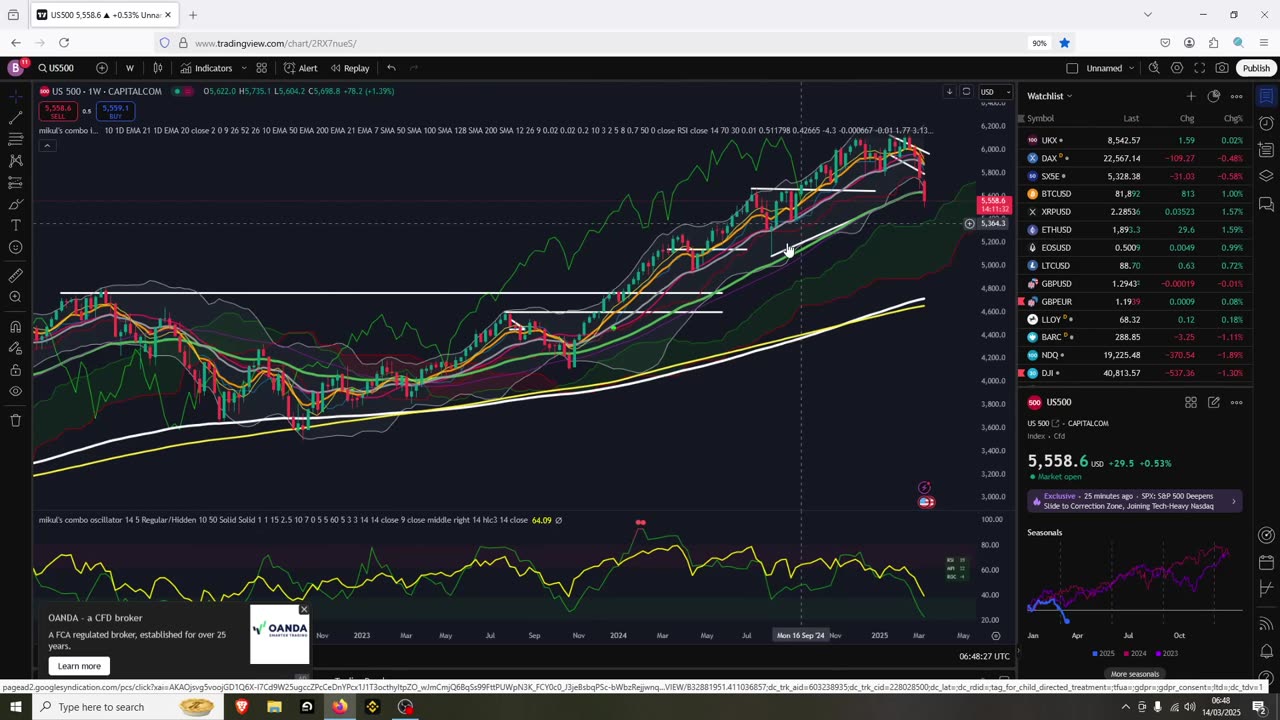
Task: Select BTCUSD row in watchlist
Action: tap(1135, 194)
